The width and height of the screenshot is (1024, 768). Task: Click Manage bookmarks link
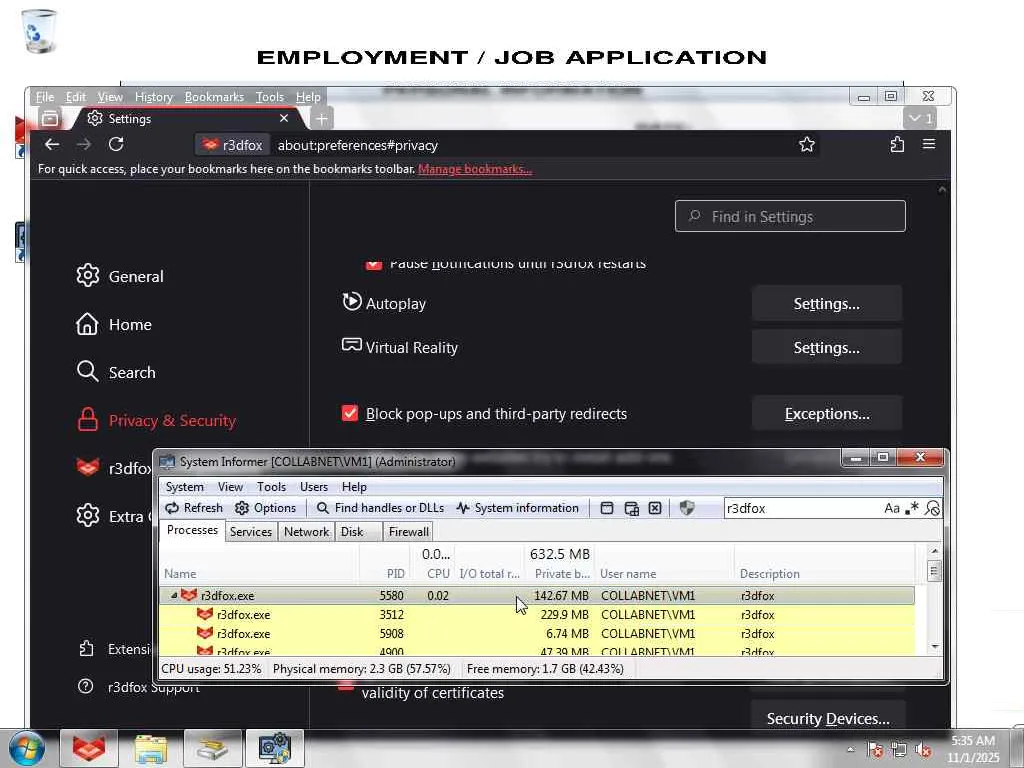[475, 169]
